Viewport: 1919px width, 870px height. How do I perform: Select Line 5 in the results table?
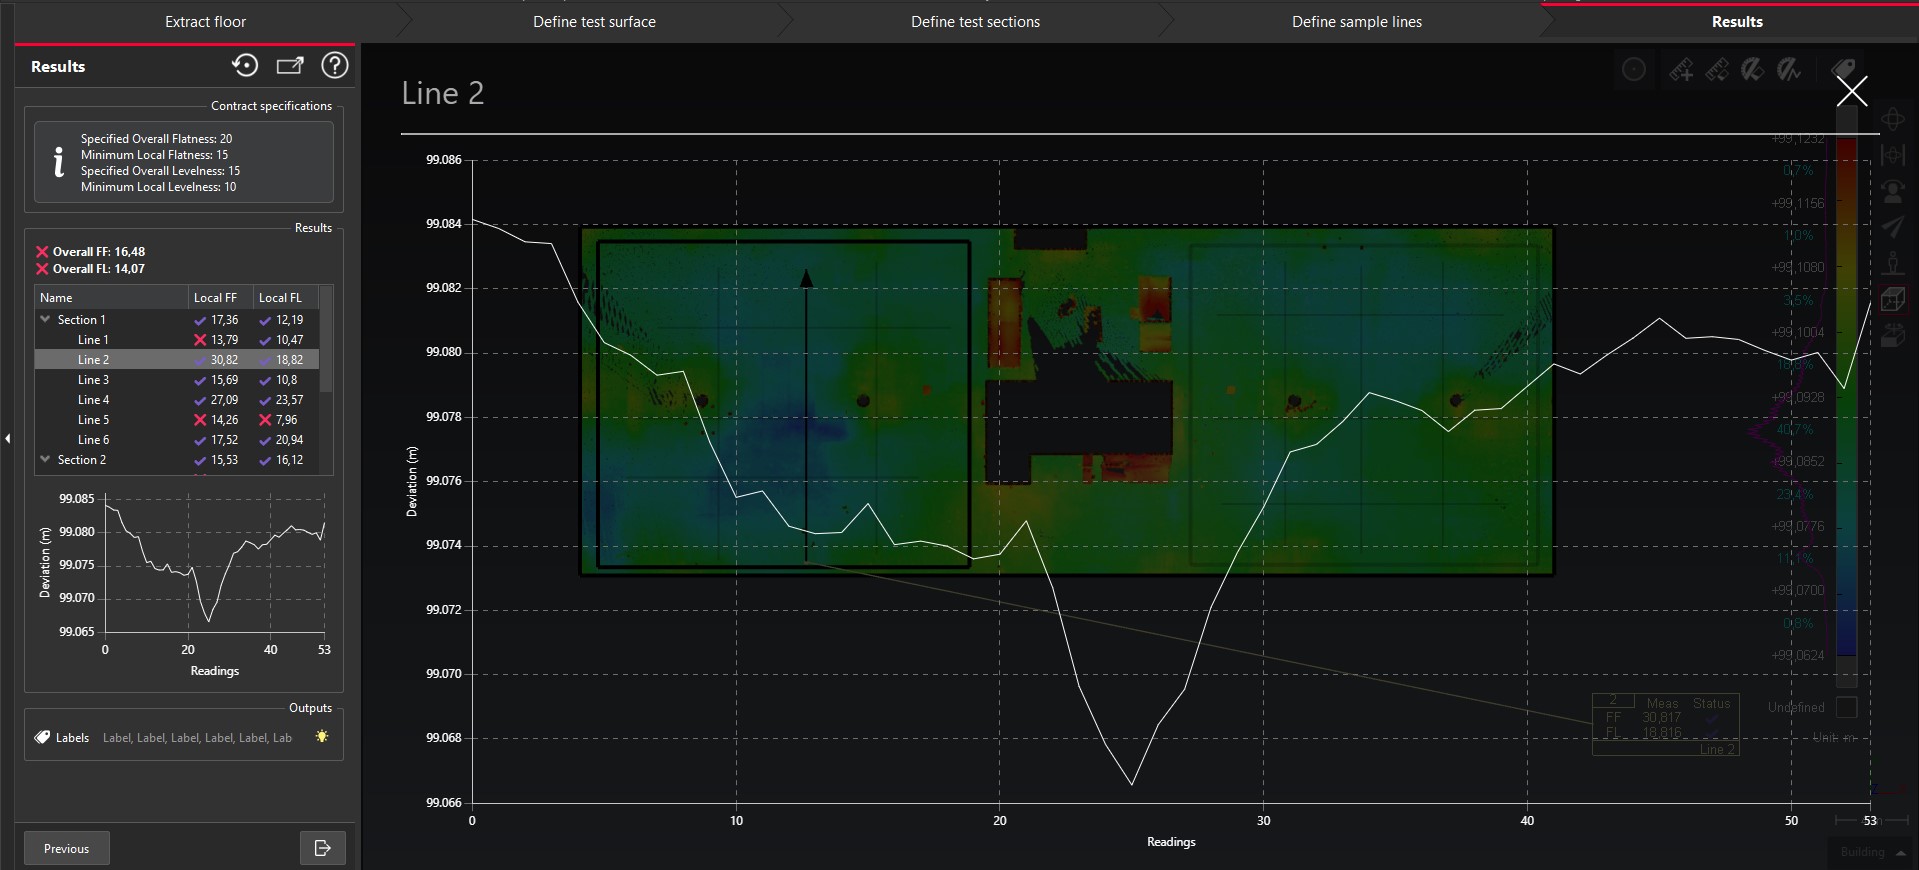tap(93, 420)
